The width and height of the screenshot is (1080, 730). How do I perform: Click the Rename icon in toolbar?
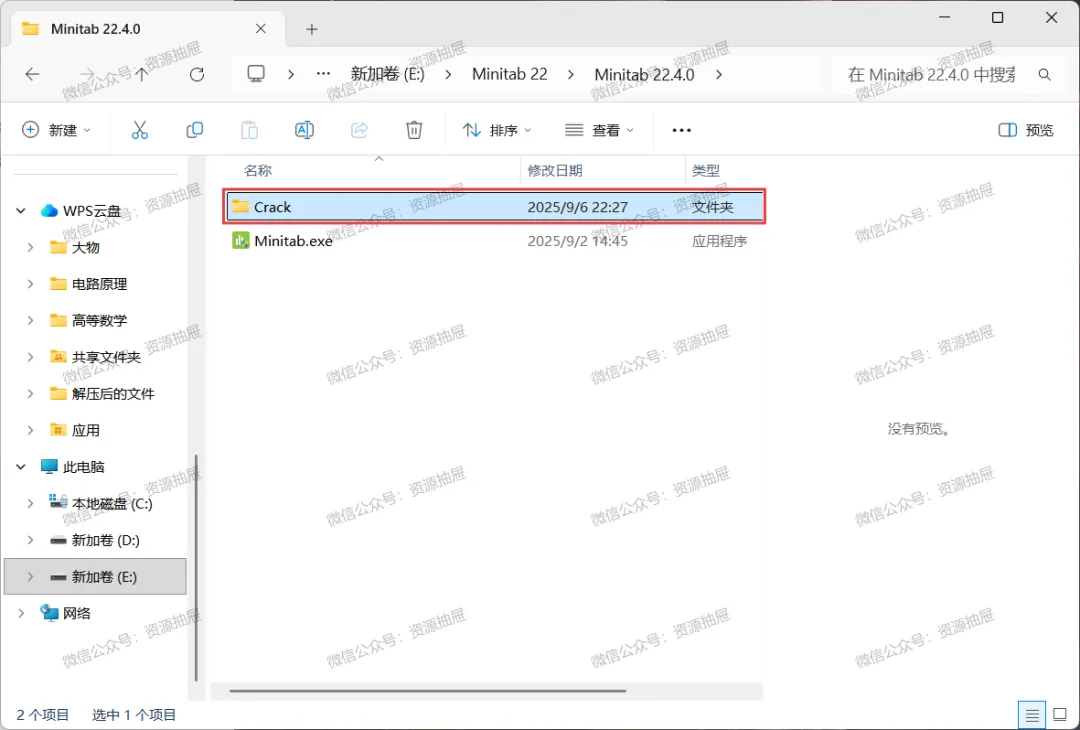(304, 130)
